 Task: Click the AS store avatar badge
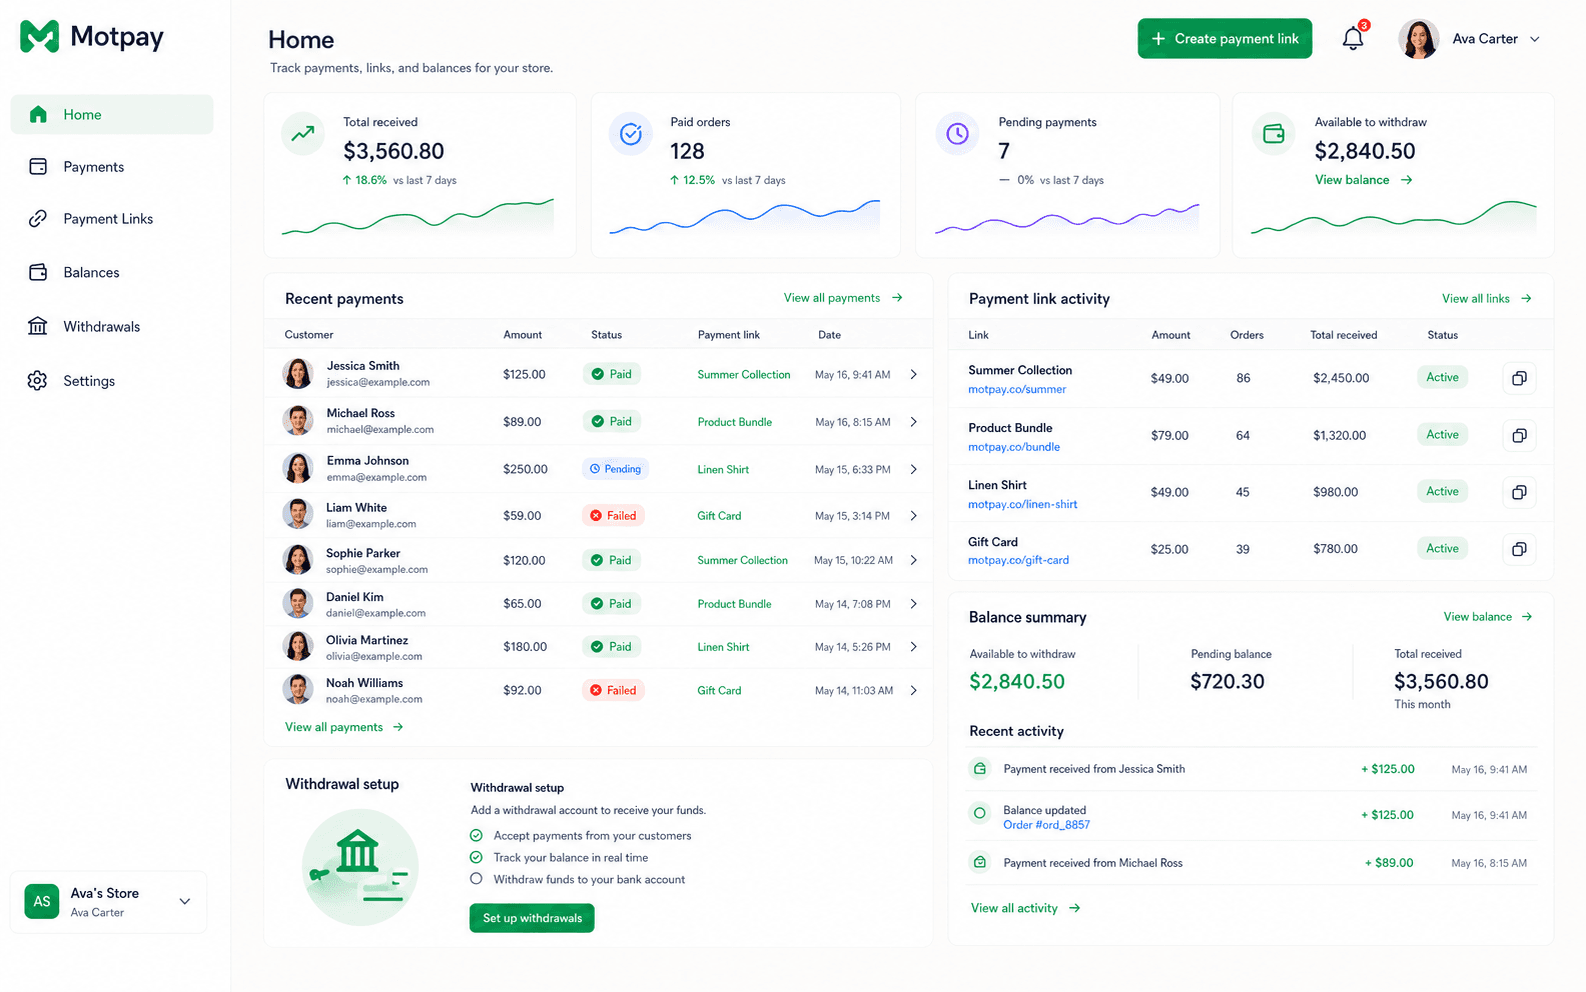(42, 901)
